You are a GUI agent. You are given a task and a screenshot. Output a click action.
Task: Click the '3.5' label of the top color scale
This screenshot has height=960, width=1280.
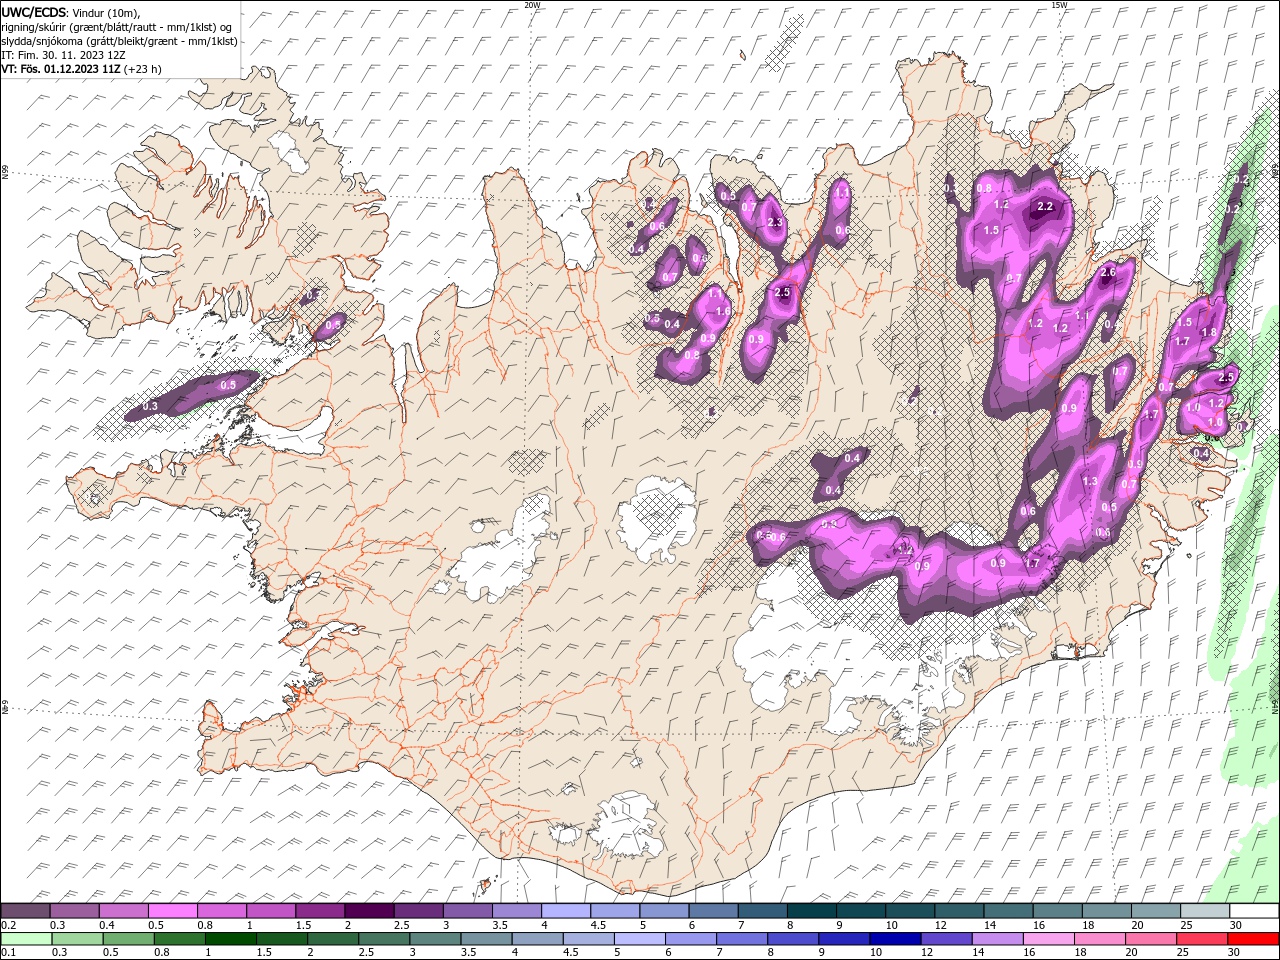coord(500,925)
